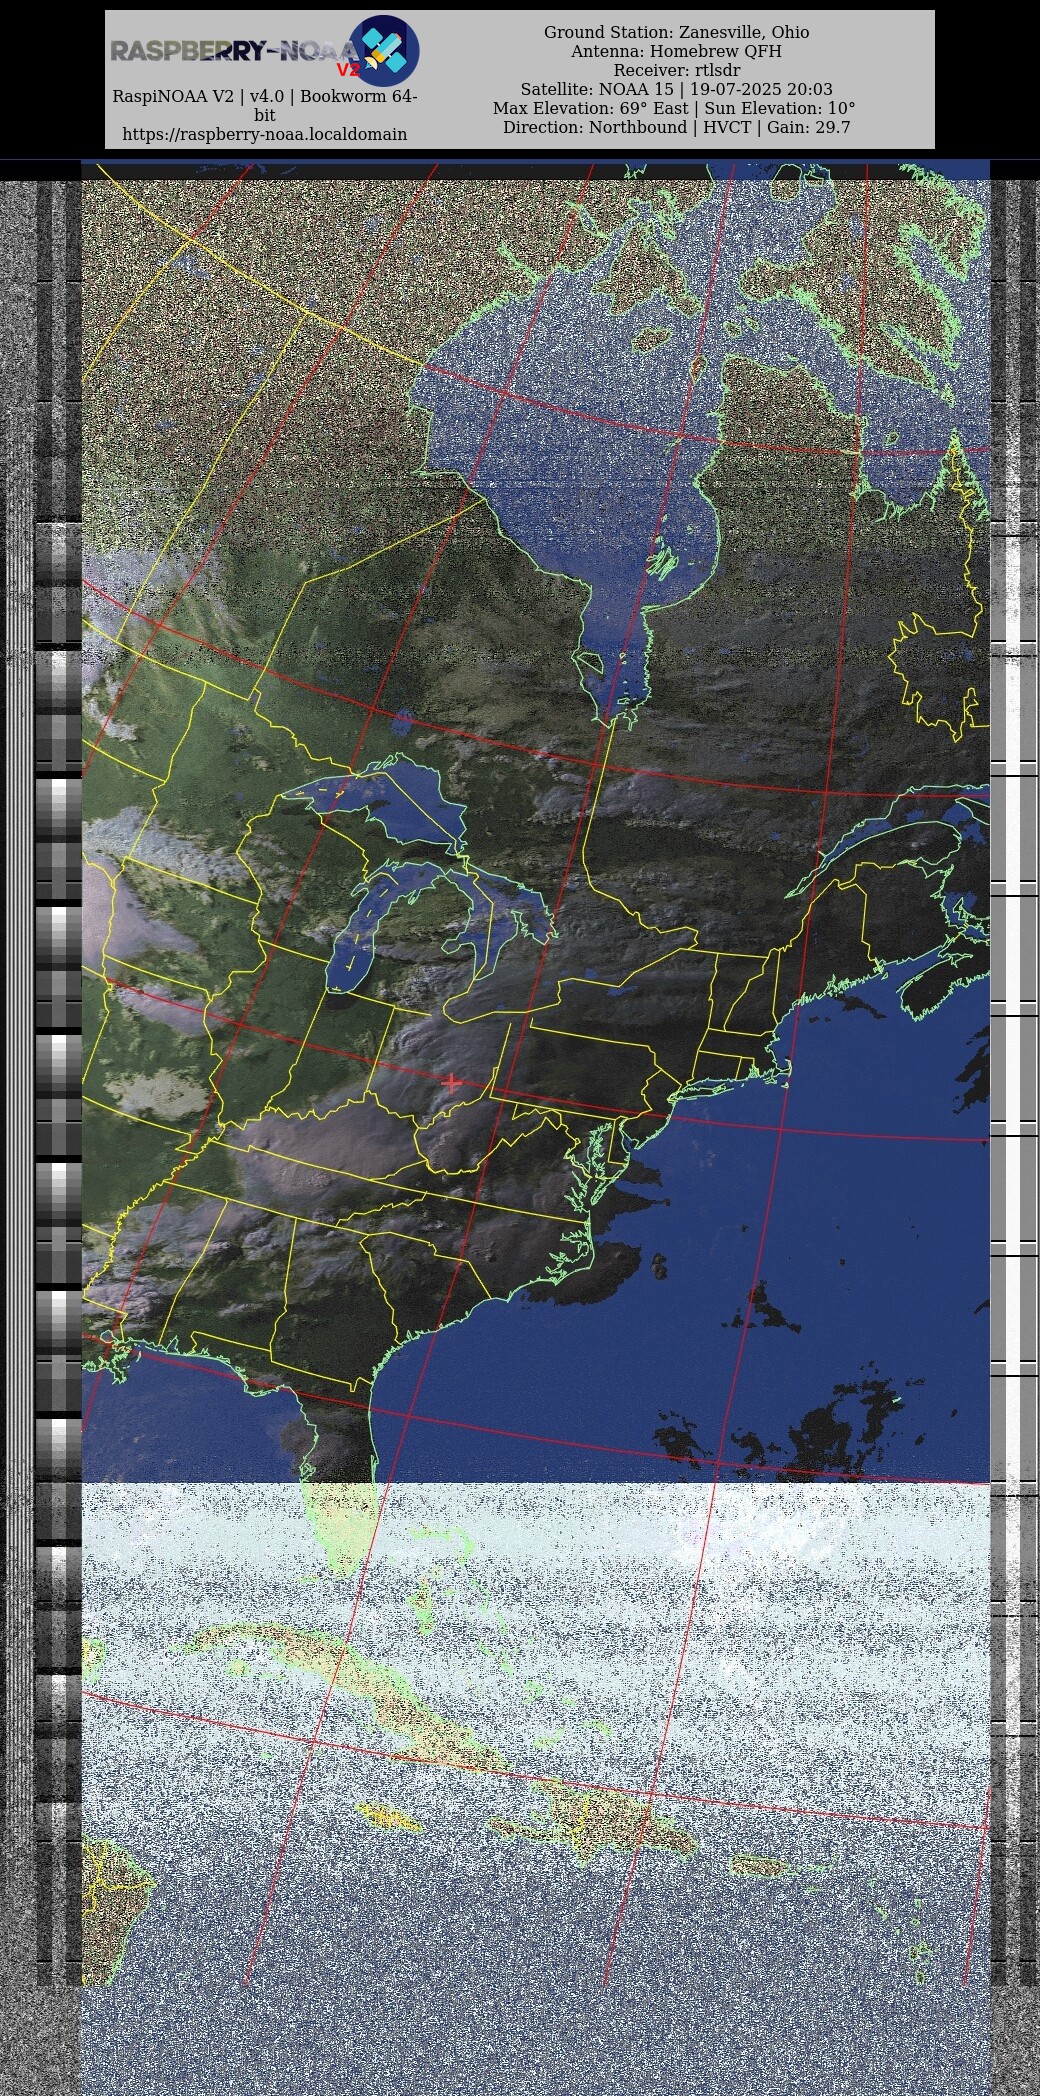The width and height of the screenshot is (1040, 2096).
Task: Click the Direction: Northbound gain line
Action: [x=676, y=127]
